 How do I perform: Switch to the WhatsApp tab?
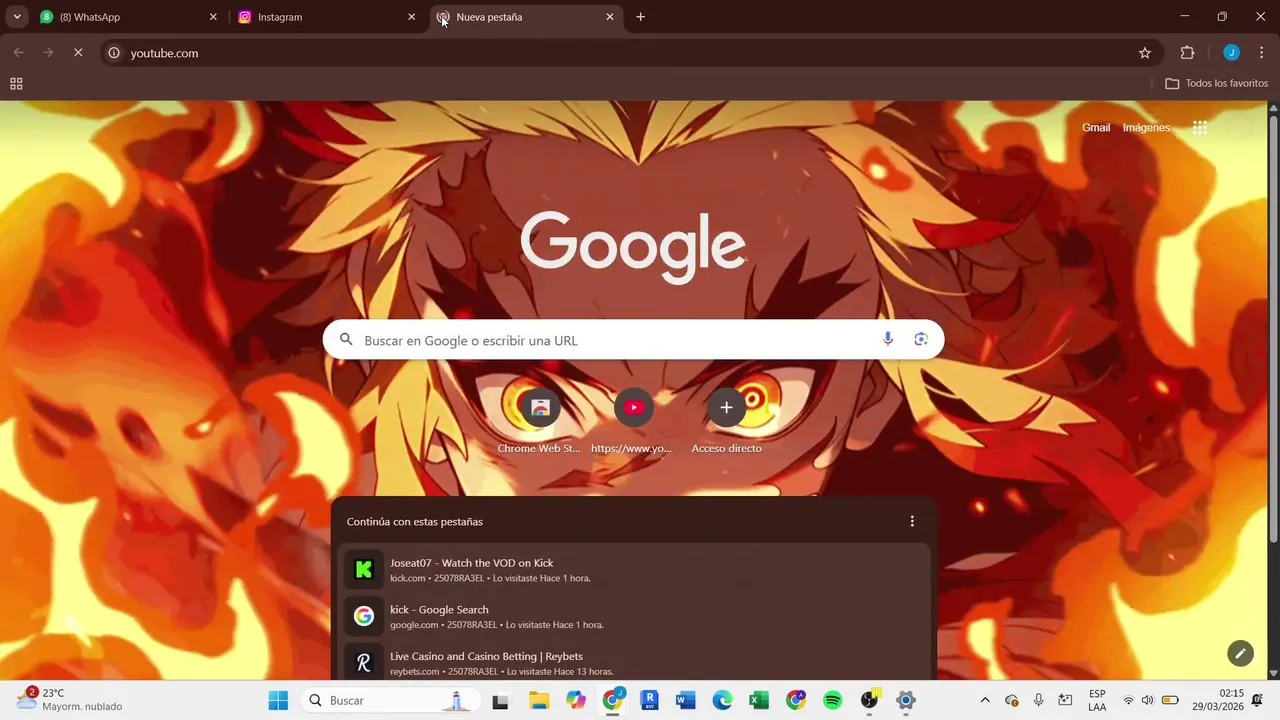[x=128, y=17]
